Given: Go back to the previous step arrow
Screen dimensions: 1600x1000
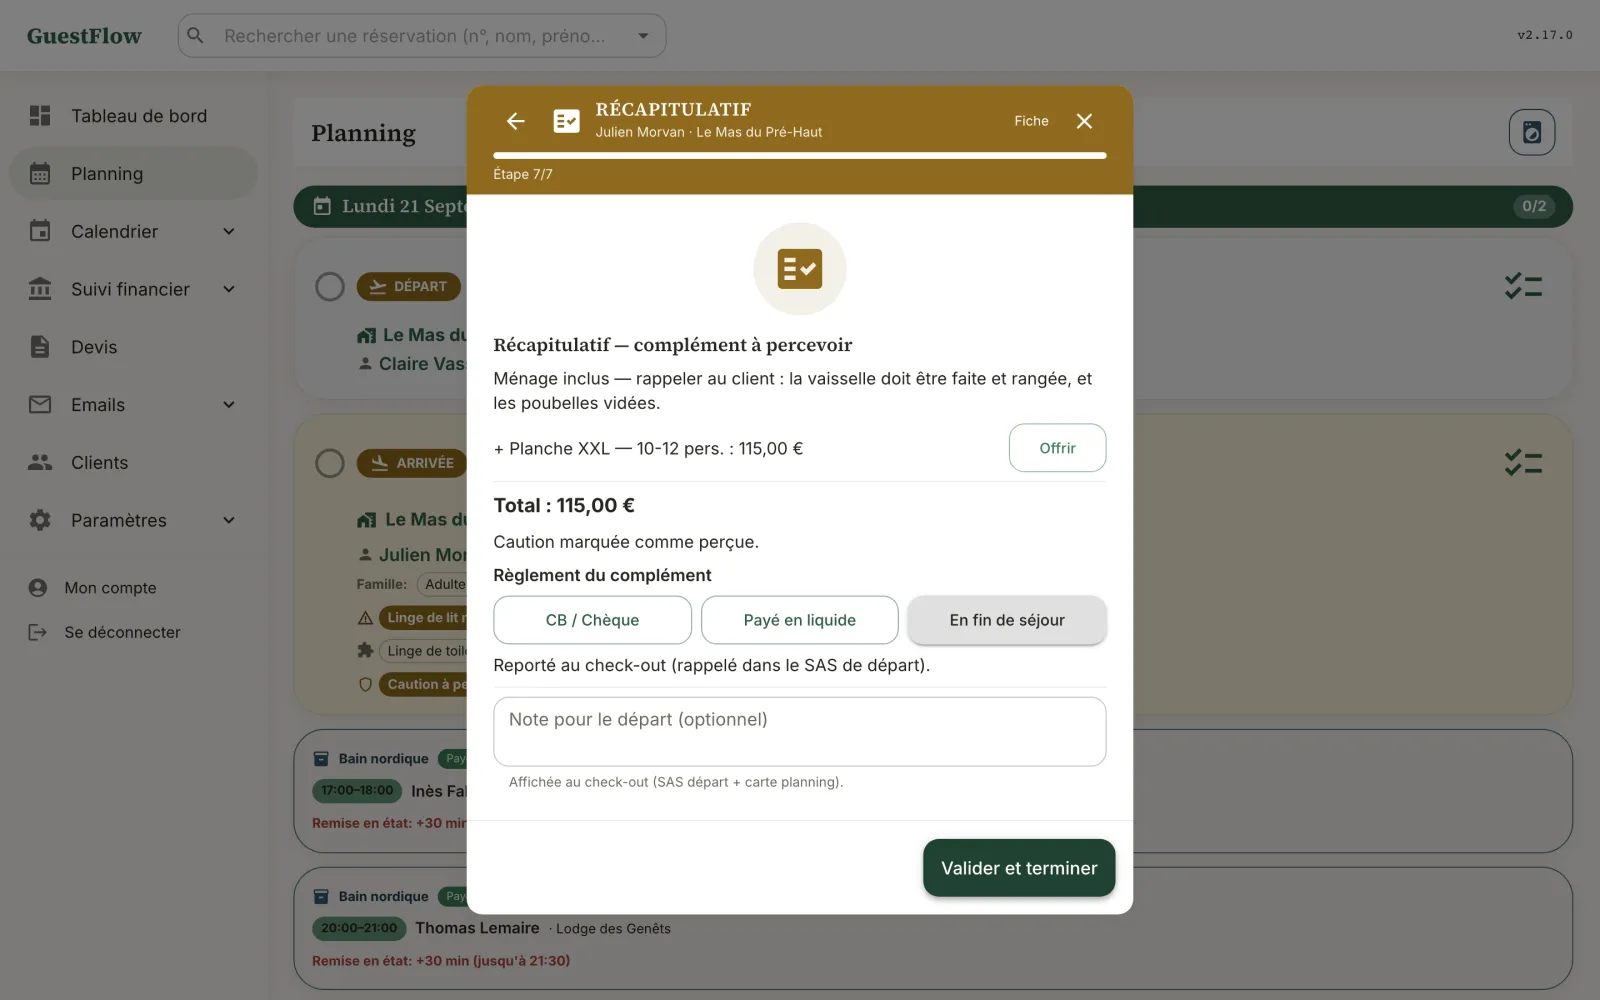Looking at the screenshot, I should pos(516,121).
